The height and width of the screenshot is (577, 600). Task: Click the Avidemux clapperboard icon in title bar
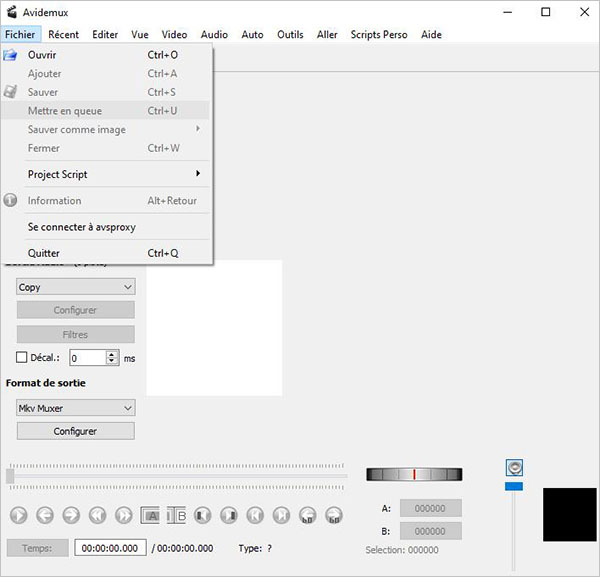pos(11,12)
